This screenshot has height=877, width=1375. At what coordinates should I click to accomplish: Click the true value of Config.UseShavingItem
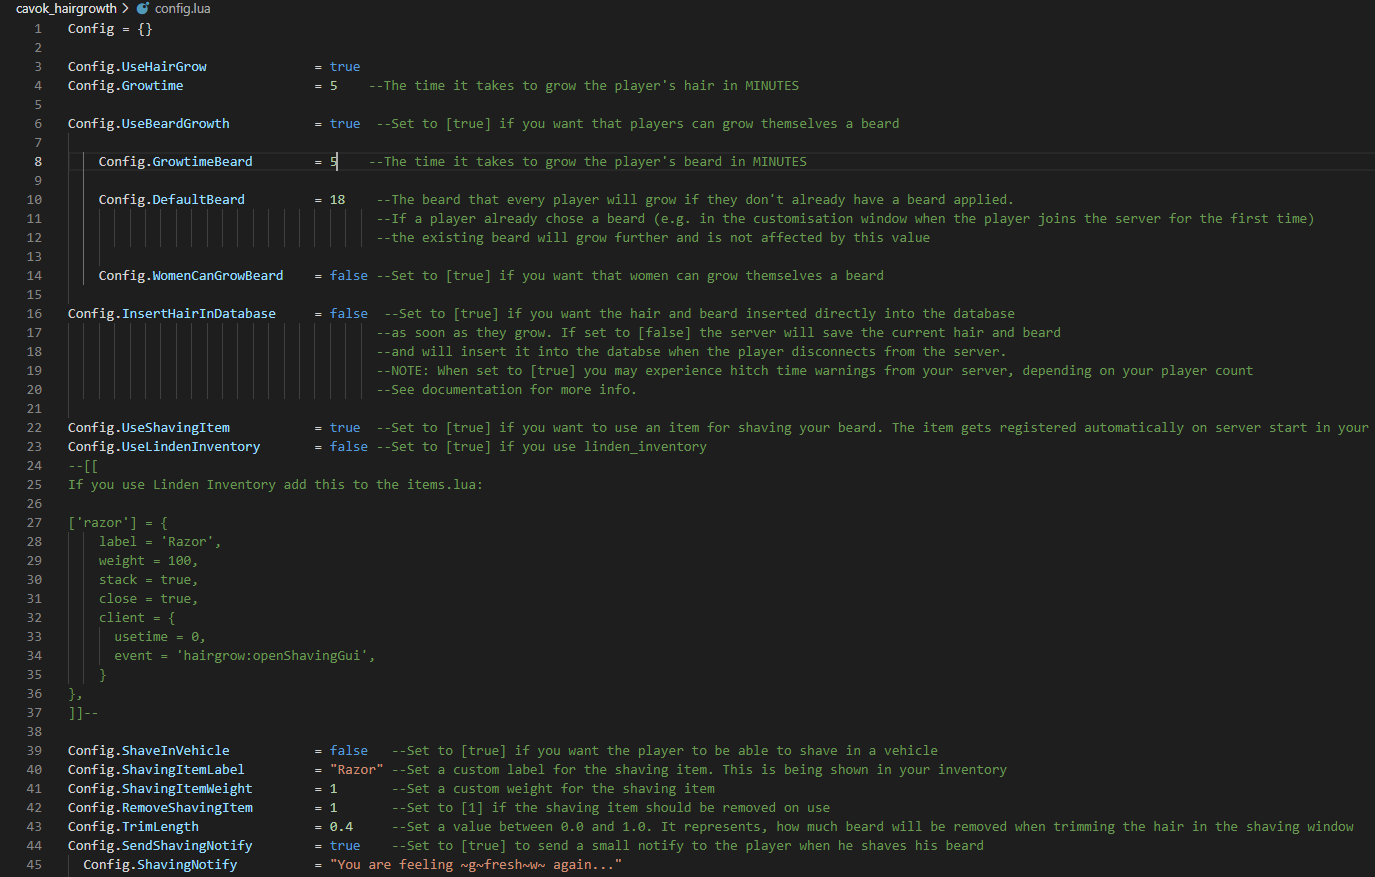click(345, 427)
